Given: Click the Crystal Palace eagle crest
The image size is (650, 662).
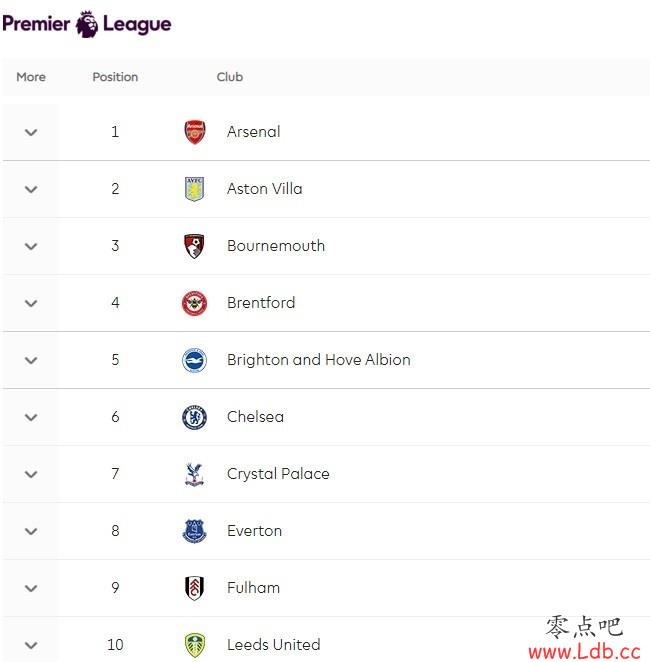Looking at the screenshot, I should (x=194, y=474).
